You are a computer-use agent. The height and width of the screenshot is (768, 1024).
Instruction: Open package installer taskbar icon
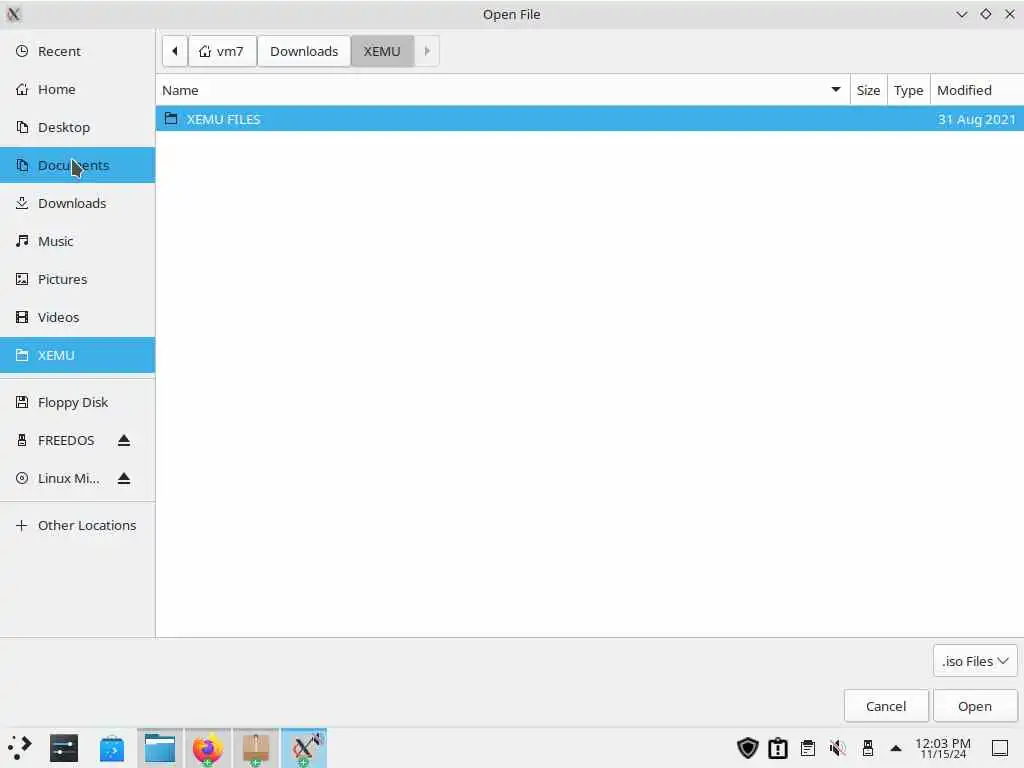(256, 748)
